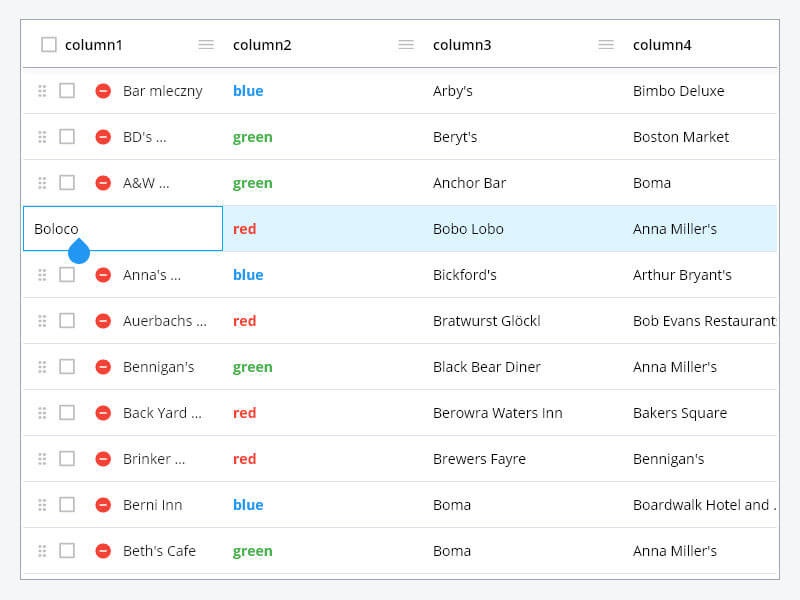Viewport: 800px width, 600px height.
Task: Delete the Brinker row
Action: tap(102, 458)
